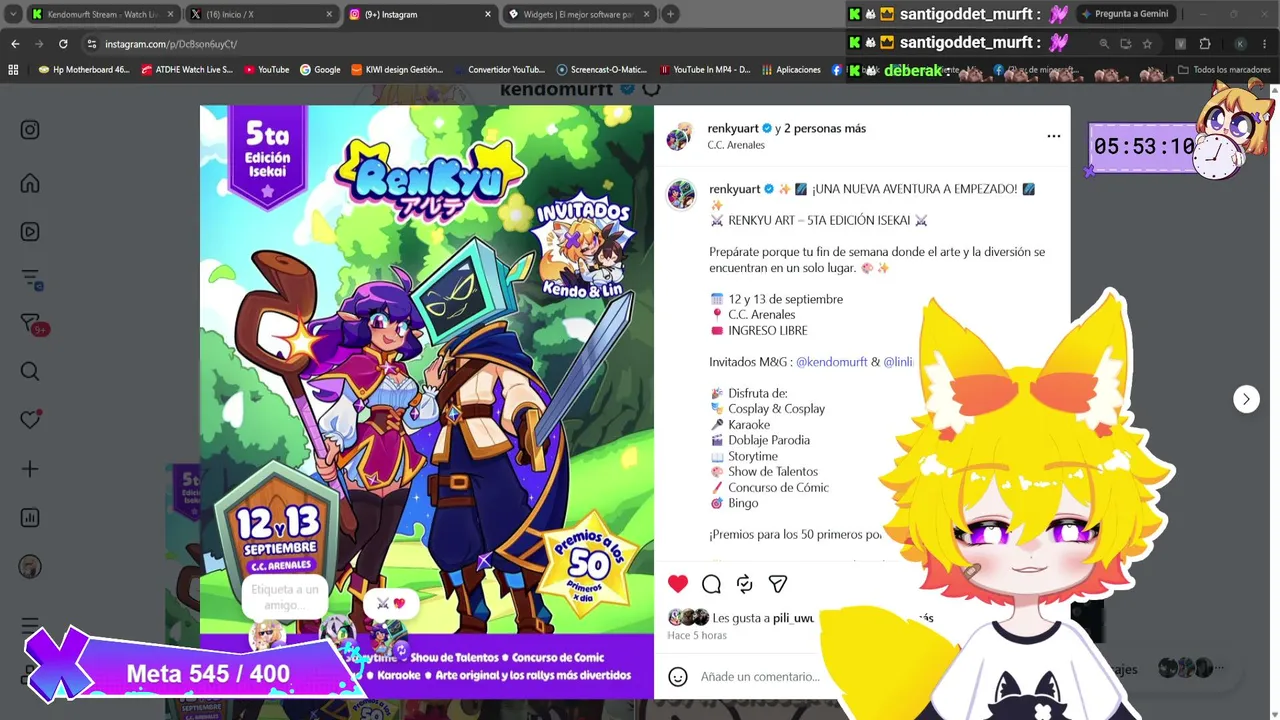Open renkyuart avatar in post header
The height and width of the screenshot is (720, 1280).
point(679,137)
